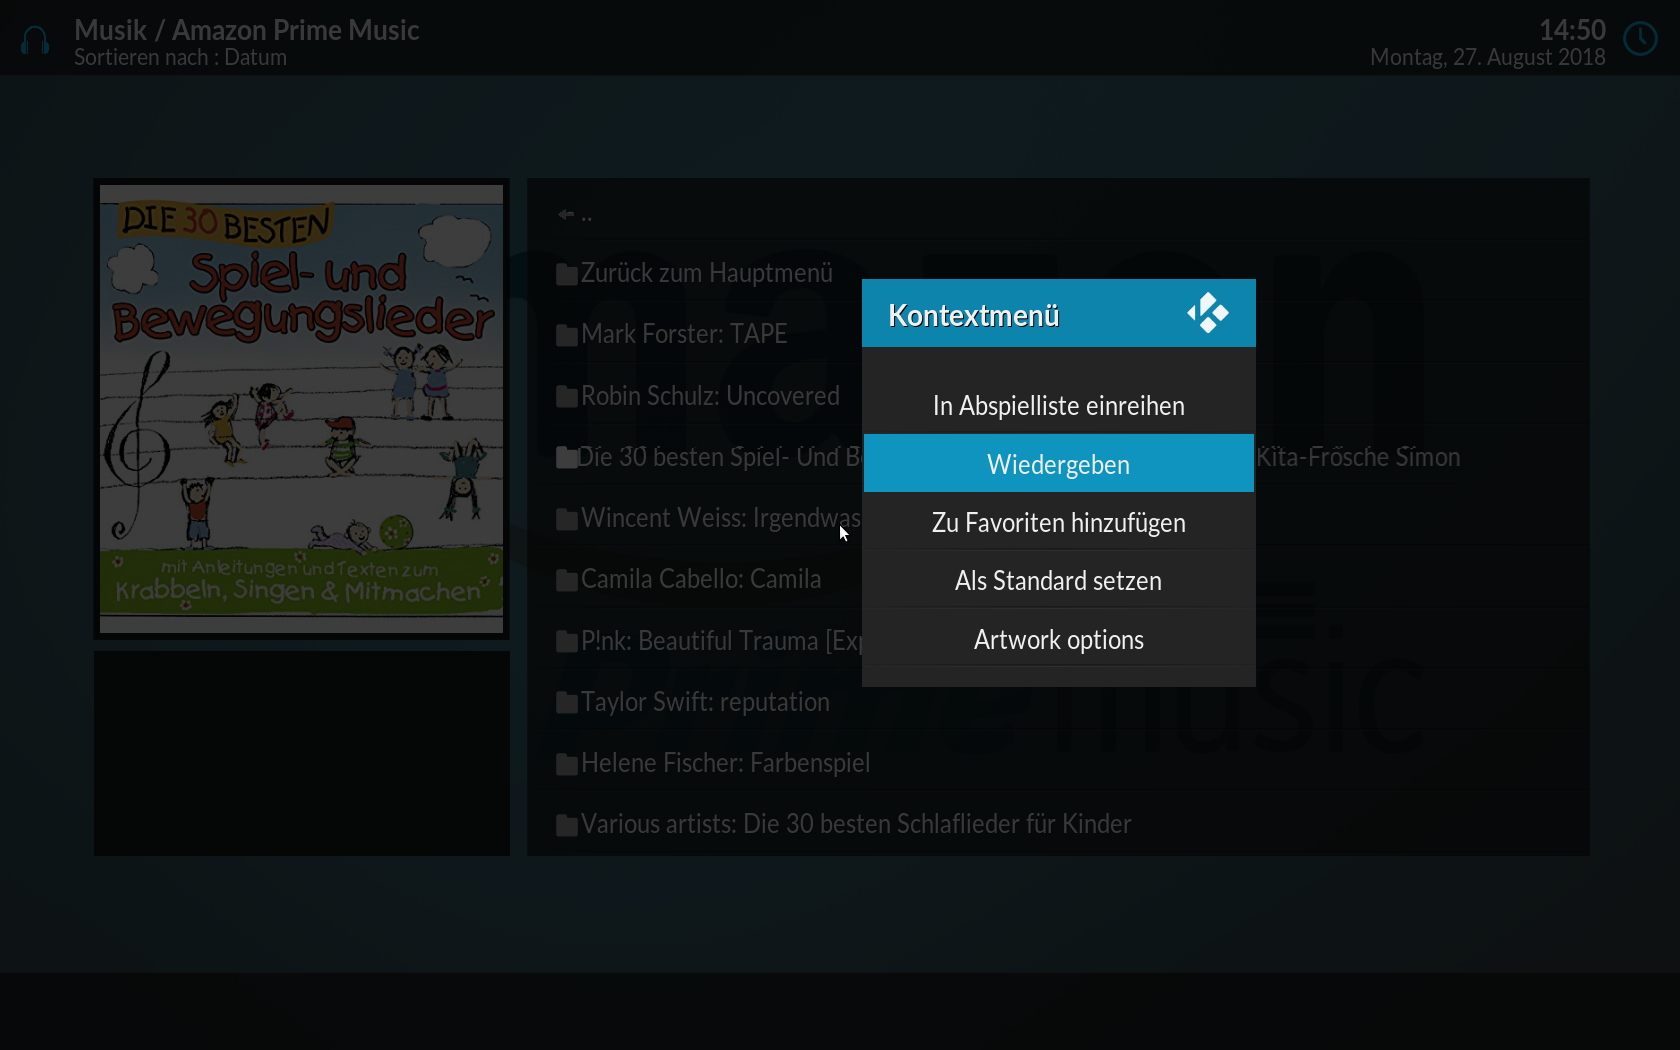The width and height of the screenshot is (1680, 1050).
Task: Click folder icon beside Zurück zum Hauptmenü
Action: (567, 274)
